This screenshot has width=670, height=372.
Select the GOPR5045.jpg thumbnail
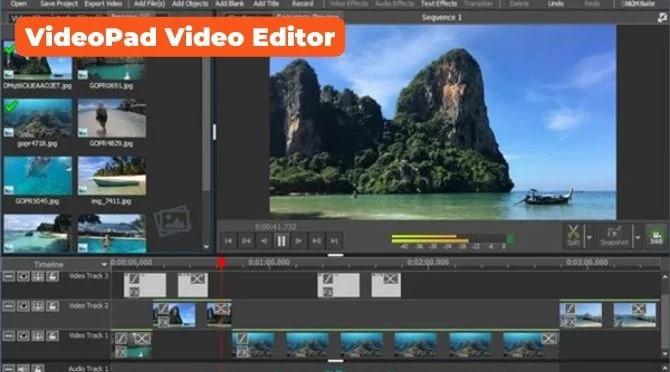coord(38,176)
